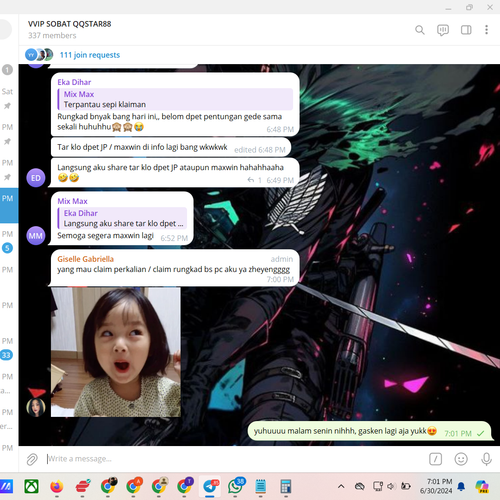Open Xbox app in the taskbar
500x500 pixels.
pos(31,486)
